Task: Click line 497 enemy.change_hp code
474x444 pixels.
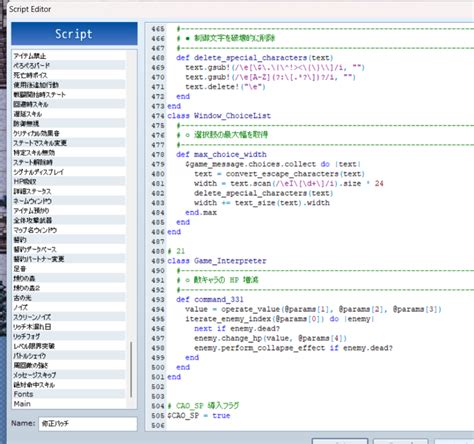Action: click(270, 338)
